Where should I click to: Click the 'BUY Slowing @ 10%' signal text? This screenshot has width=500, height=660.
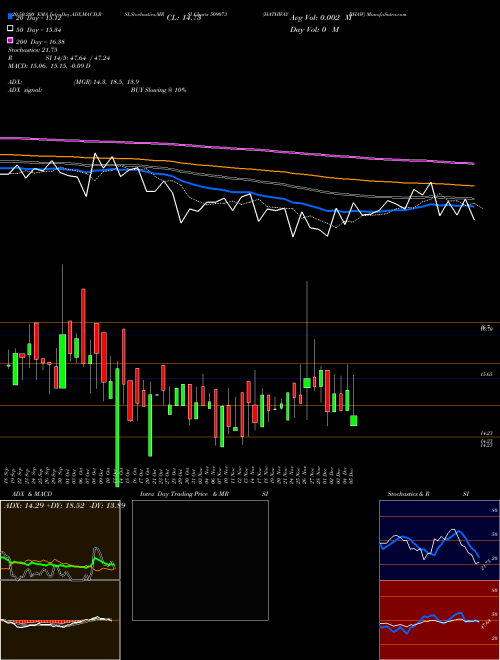click(x=158, y=90)
